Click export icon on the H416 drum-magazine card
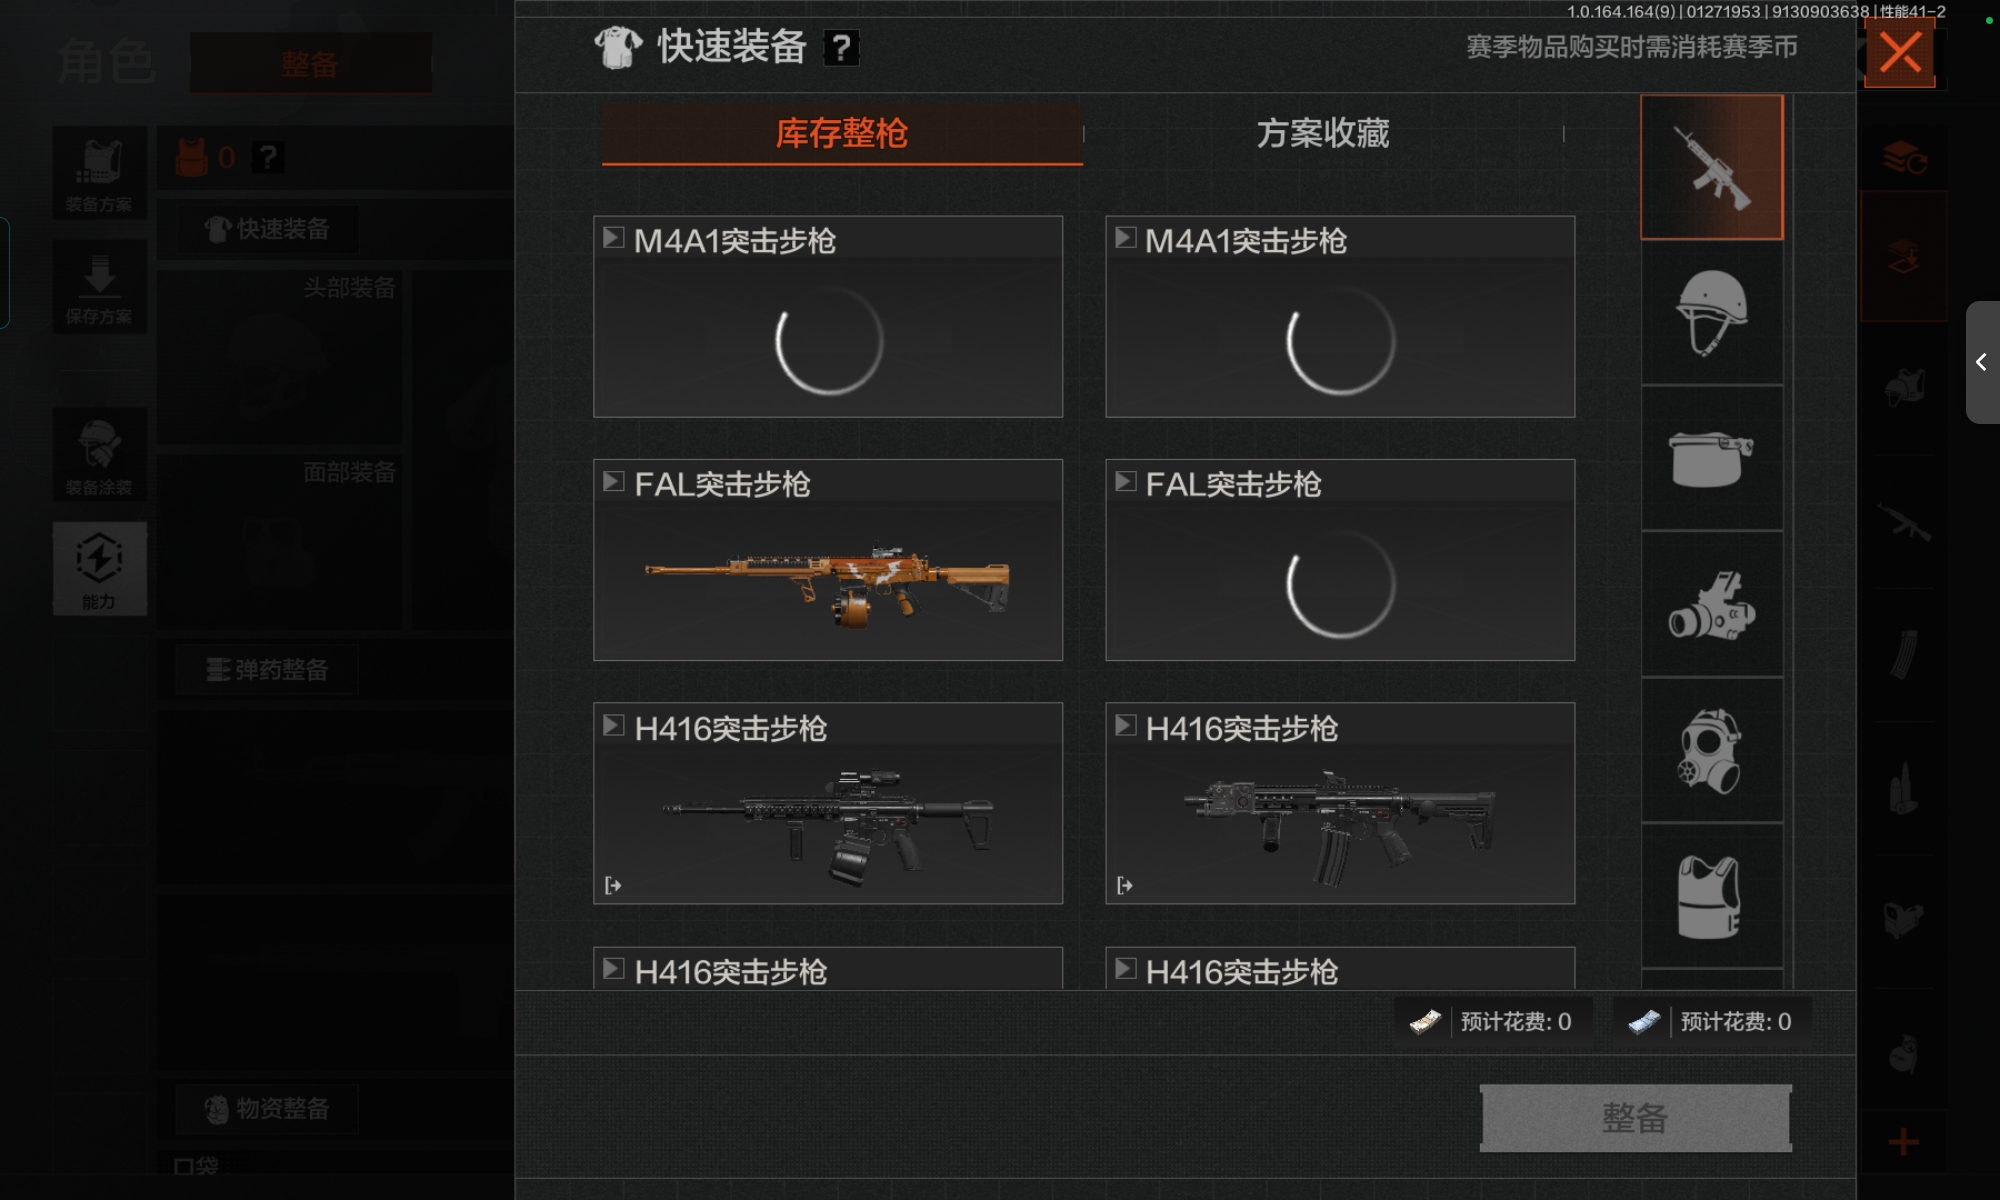 [x=613, y=885]
